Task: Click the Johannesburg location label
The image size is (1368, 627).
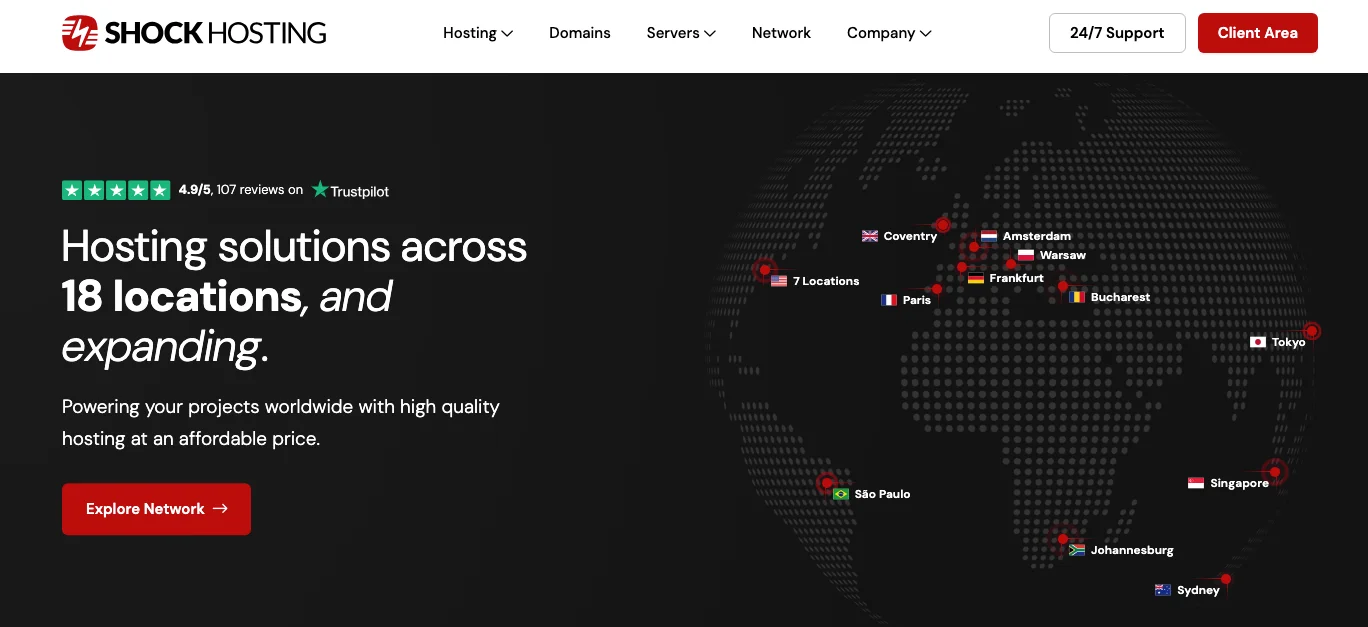Action: click(1132, 550)
